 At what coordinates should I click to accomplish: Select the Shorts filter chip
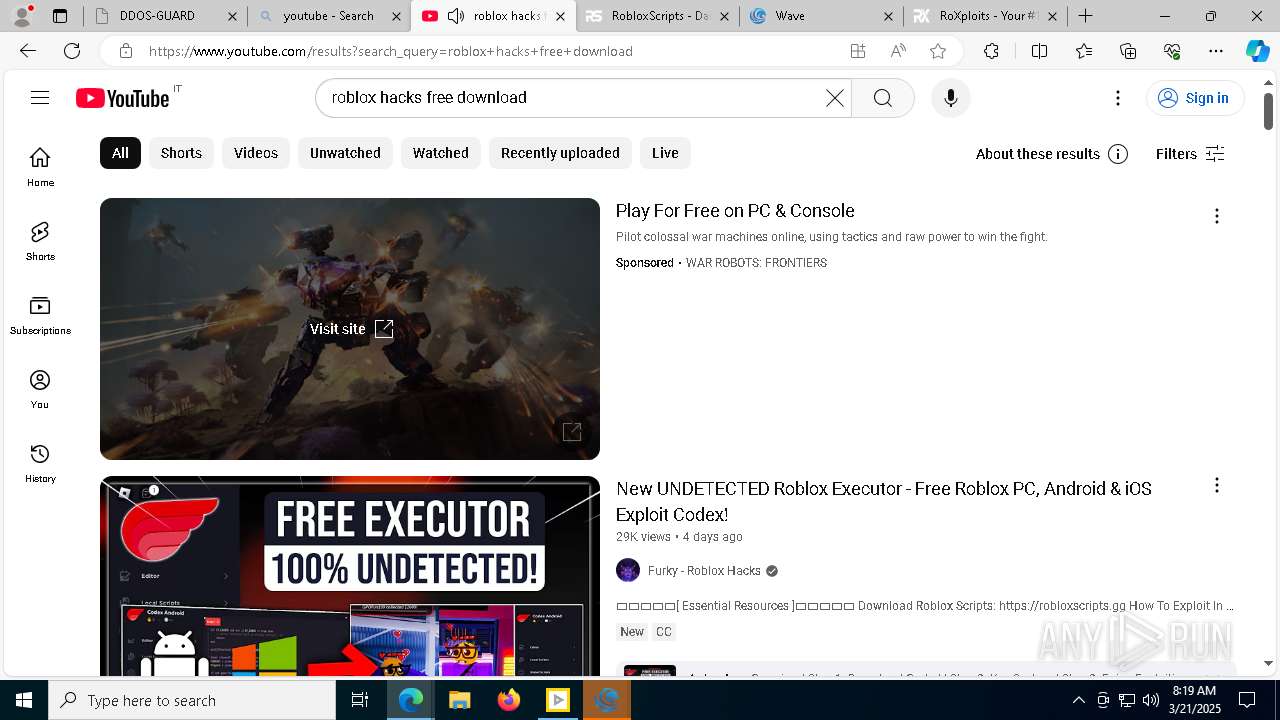[181, 153]
